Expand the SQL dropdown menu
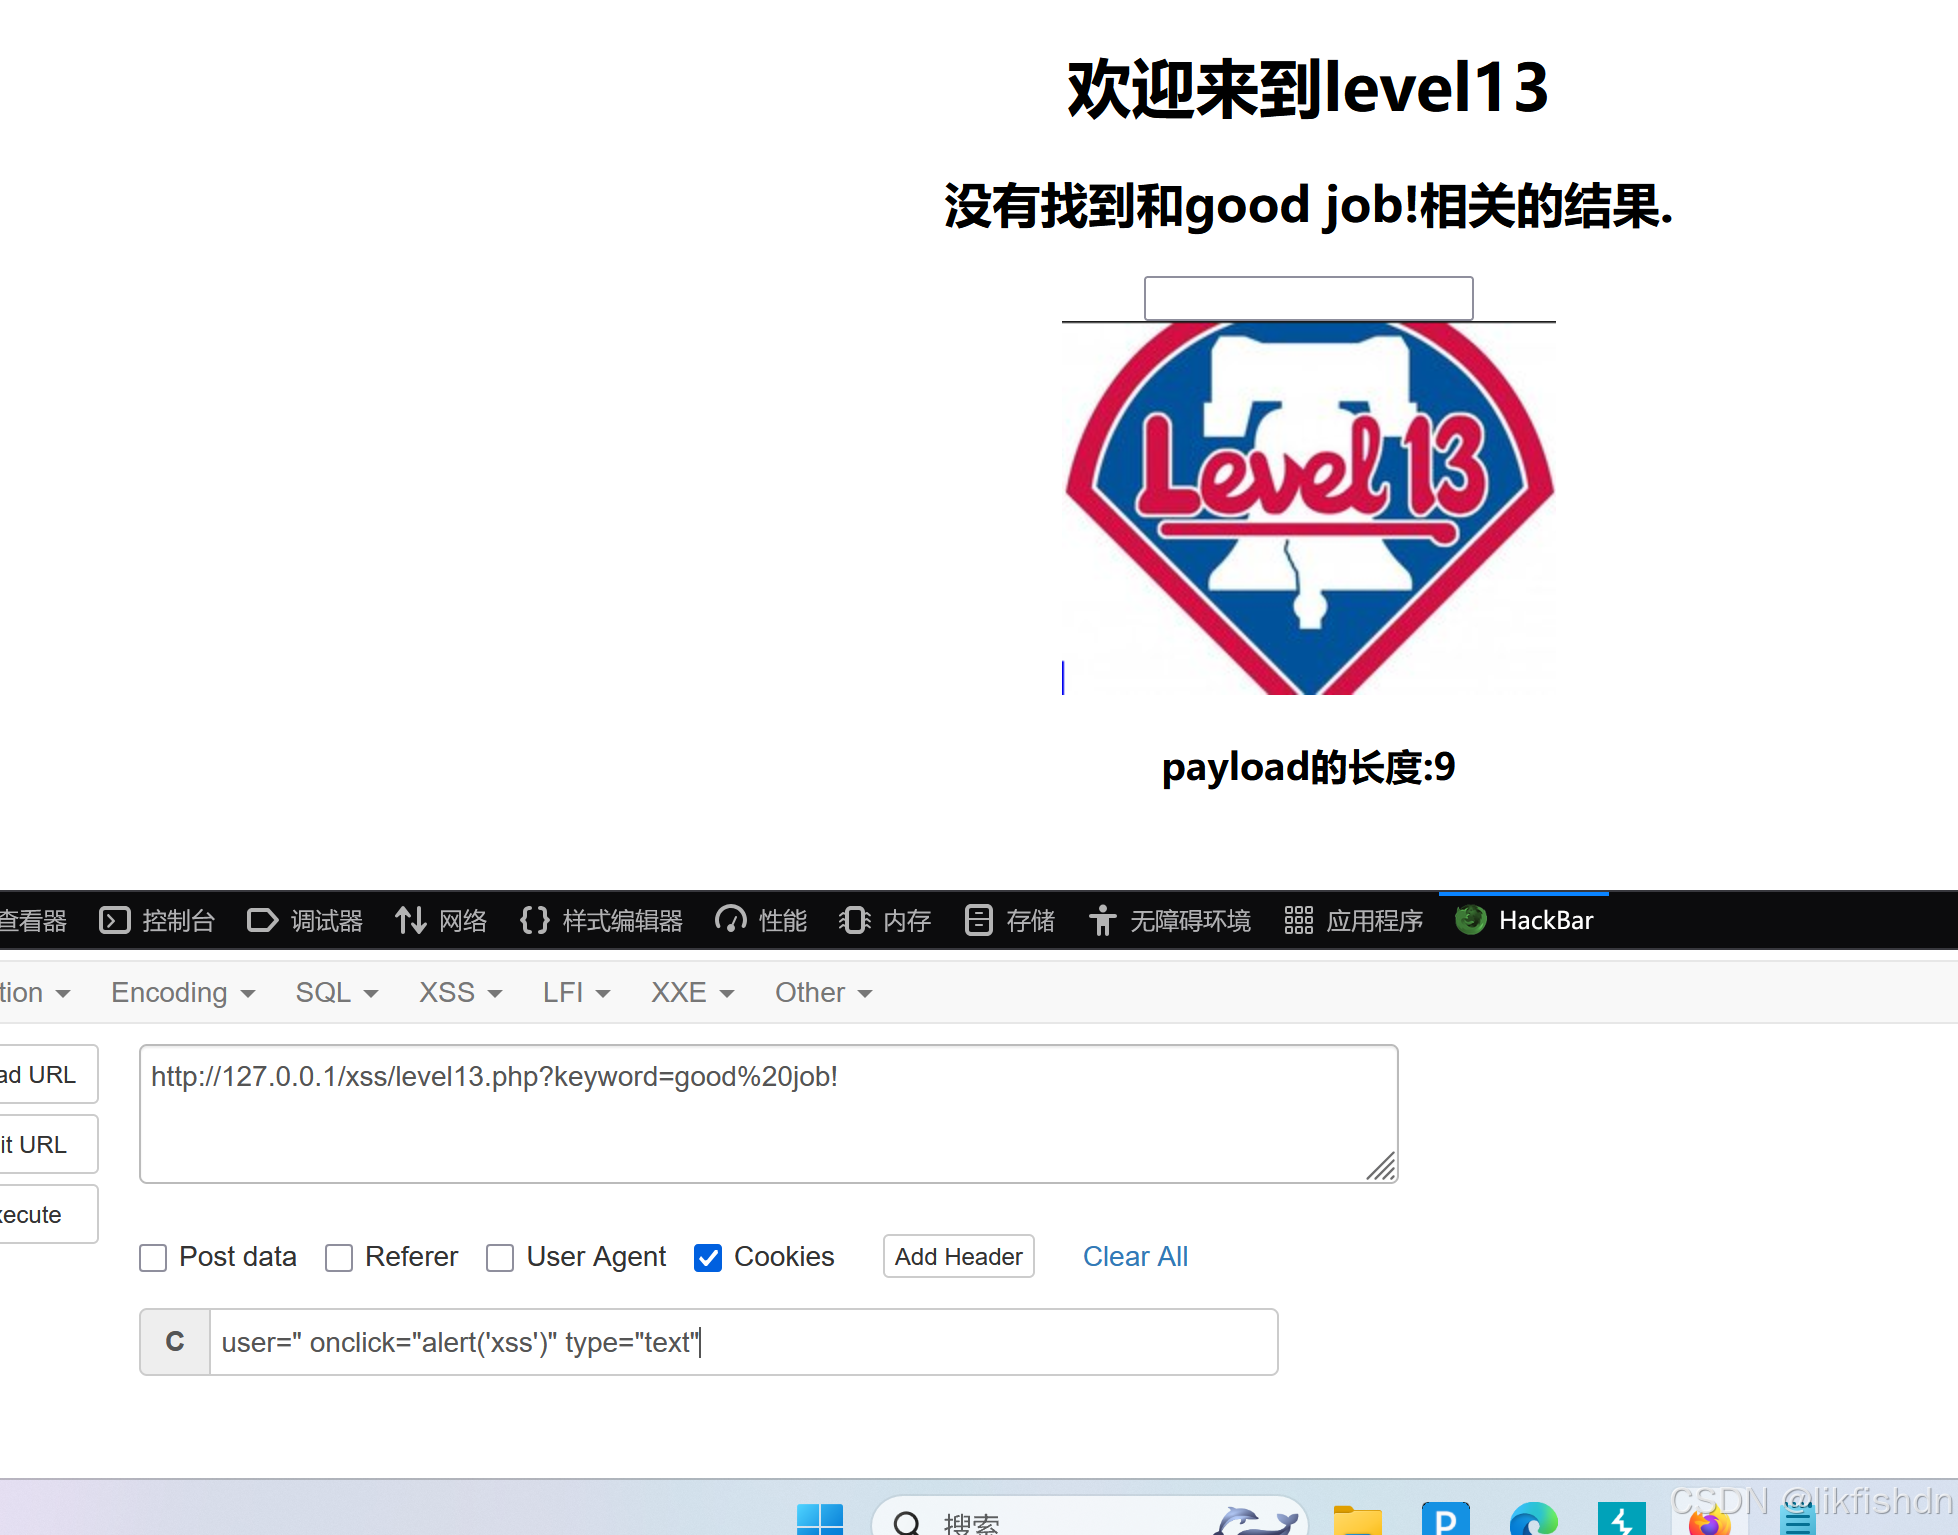Screen dimensions: 1958x1535 coord(336,993)
